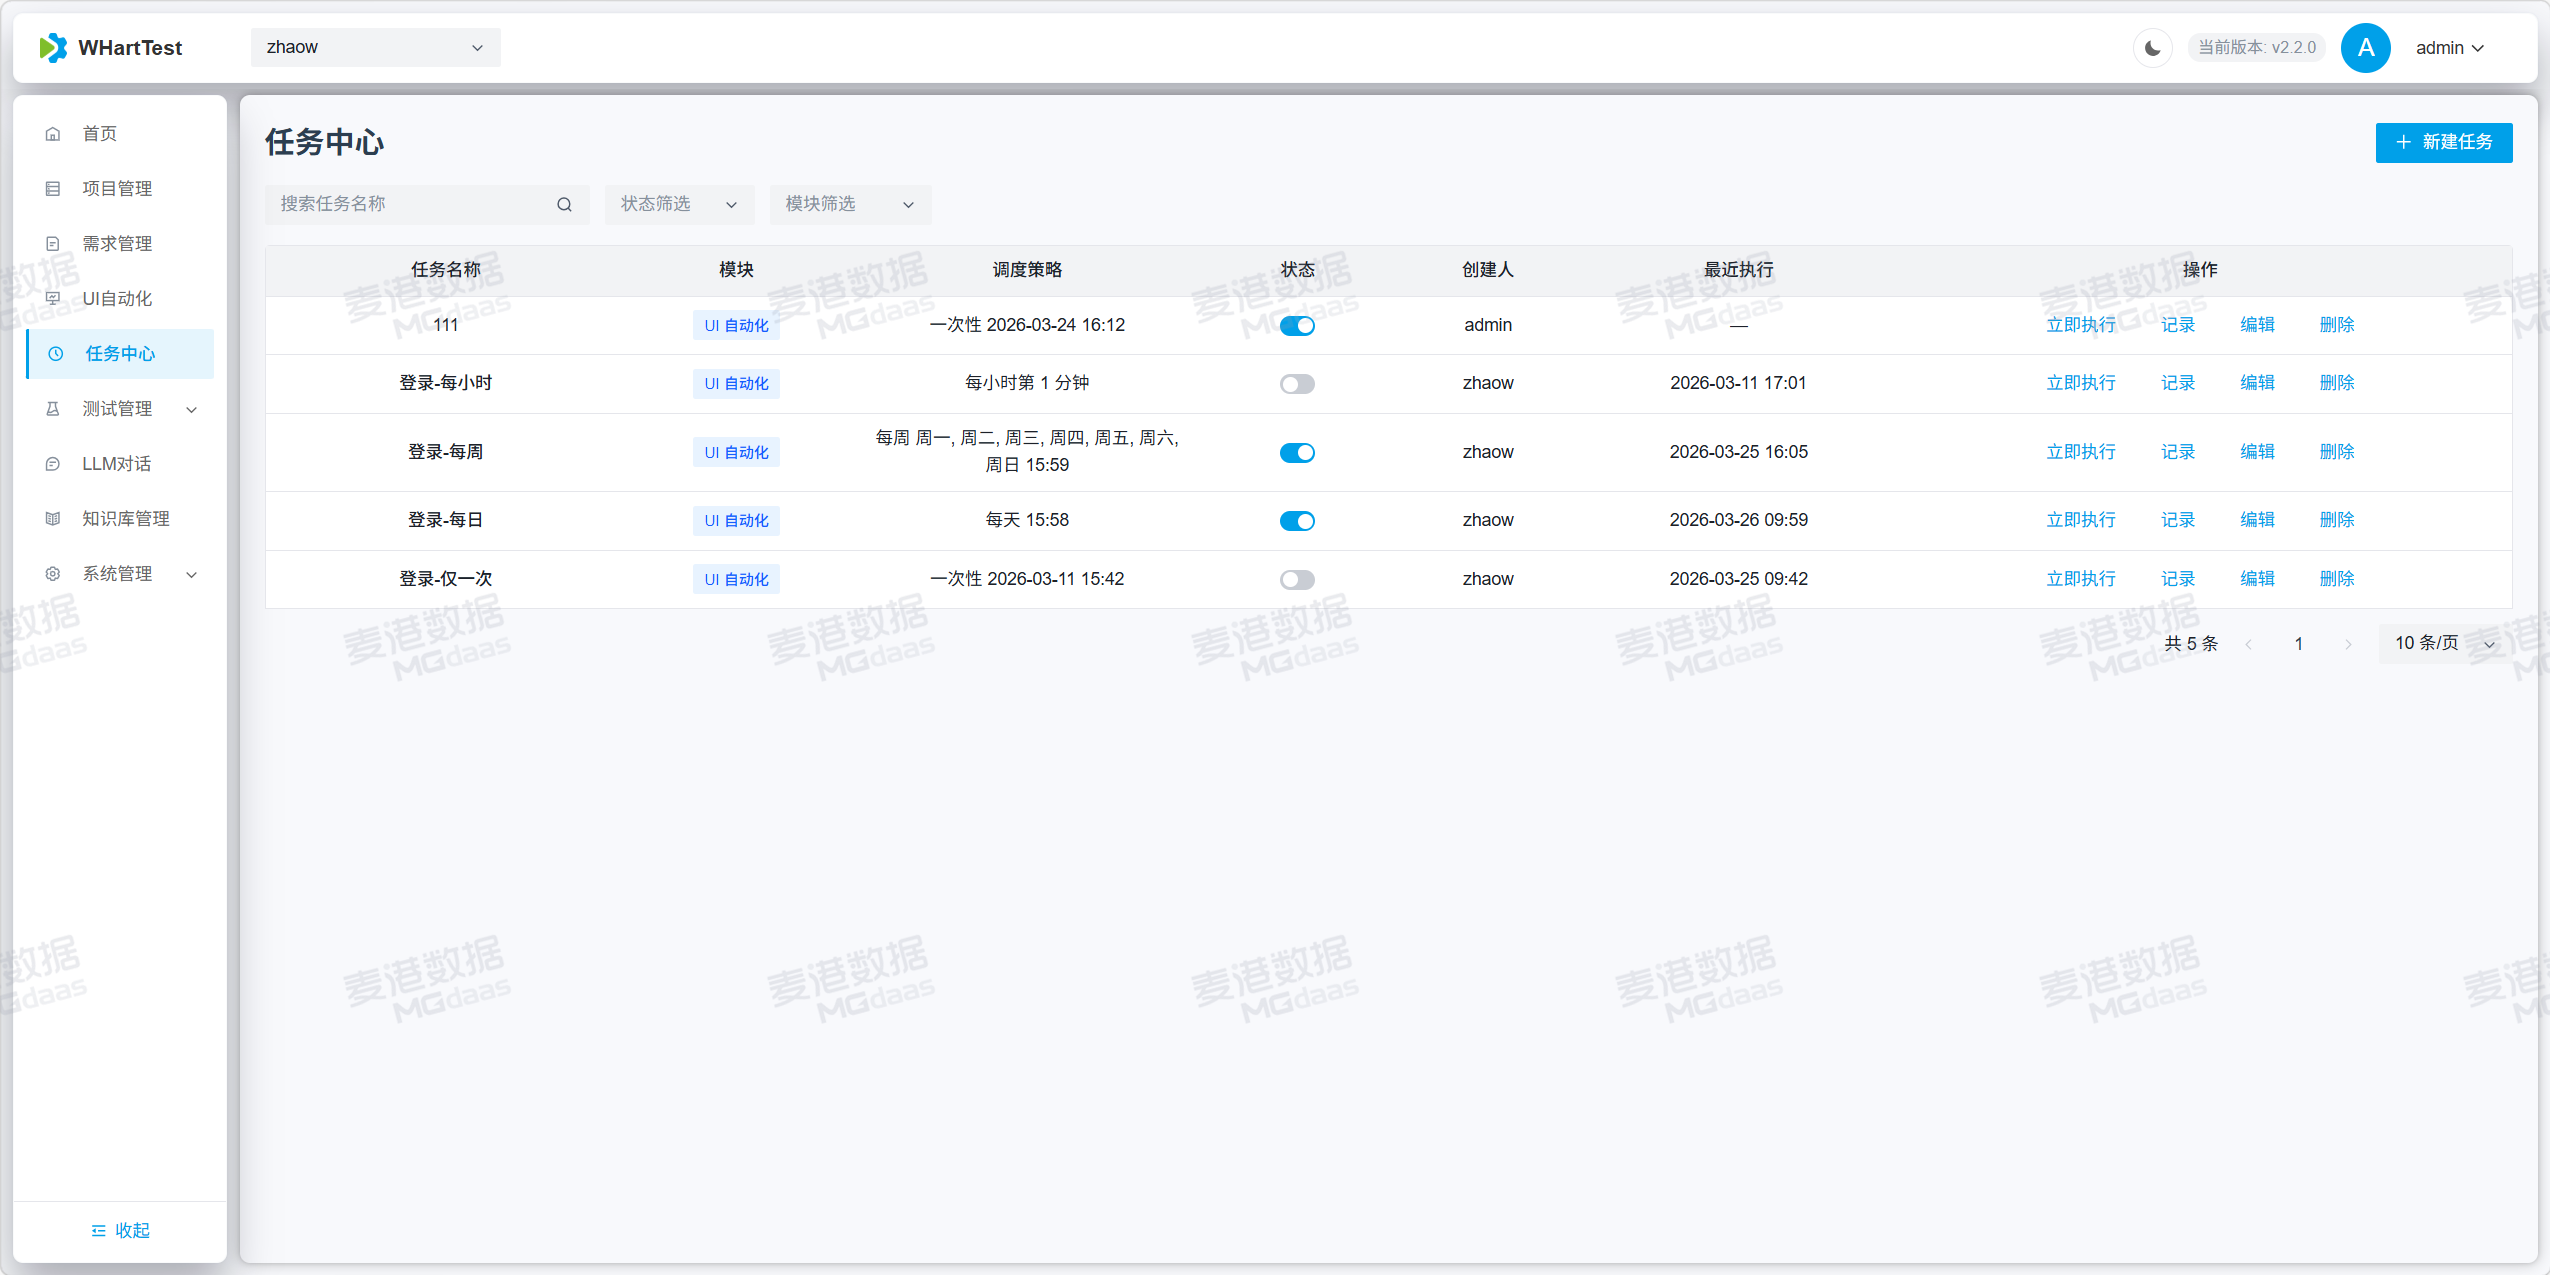Turn on the 登录-仅一次 task switch
This screenshot has width=2550, height=1275.
(1297, 580)
